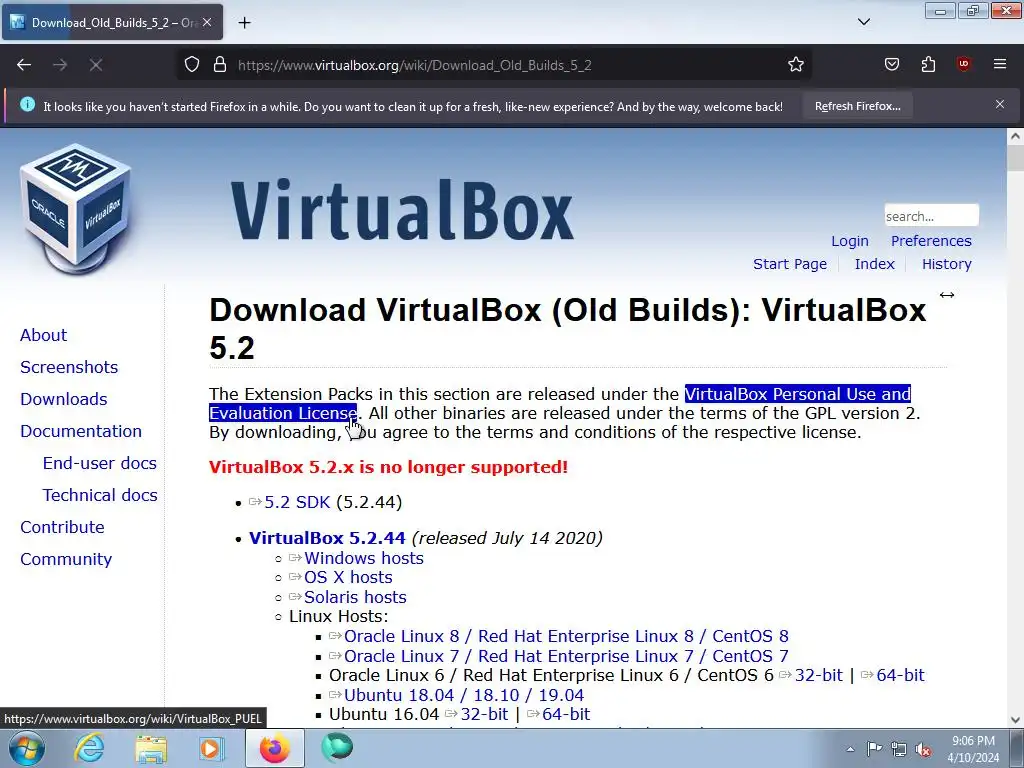
Task: Open the Preferences link
Action: tap(931, 241)
